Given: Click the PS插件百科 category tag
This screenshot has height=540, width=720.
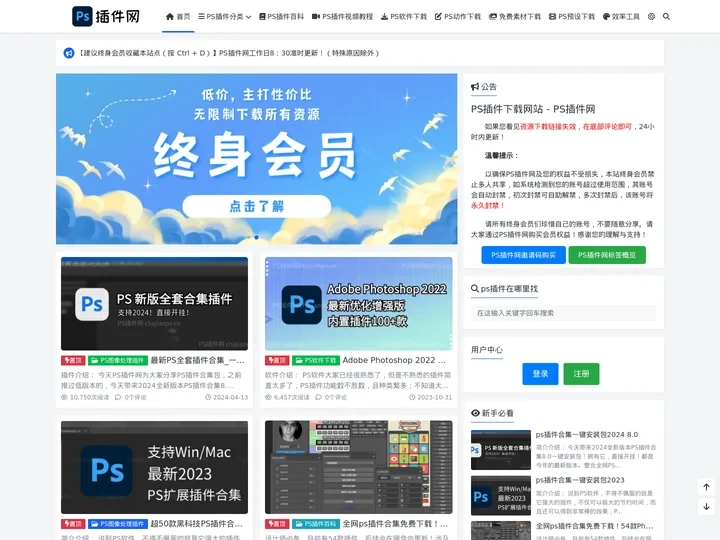Looking at the screenshot, I should click(316, 524).
